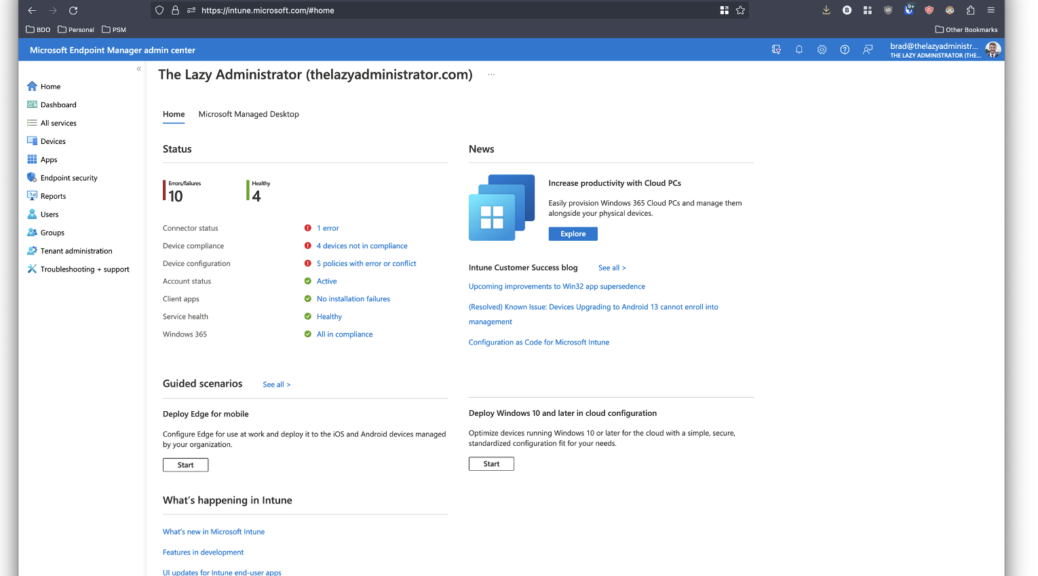Viewport: 1038px width, 576px height.
Task: See all Intune Customer Success blog posts
Action: pos(612,268)
